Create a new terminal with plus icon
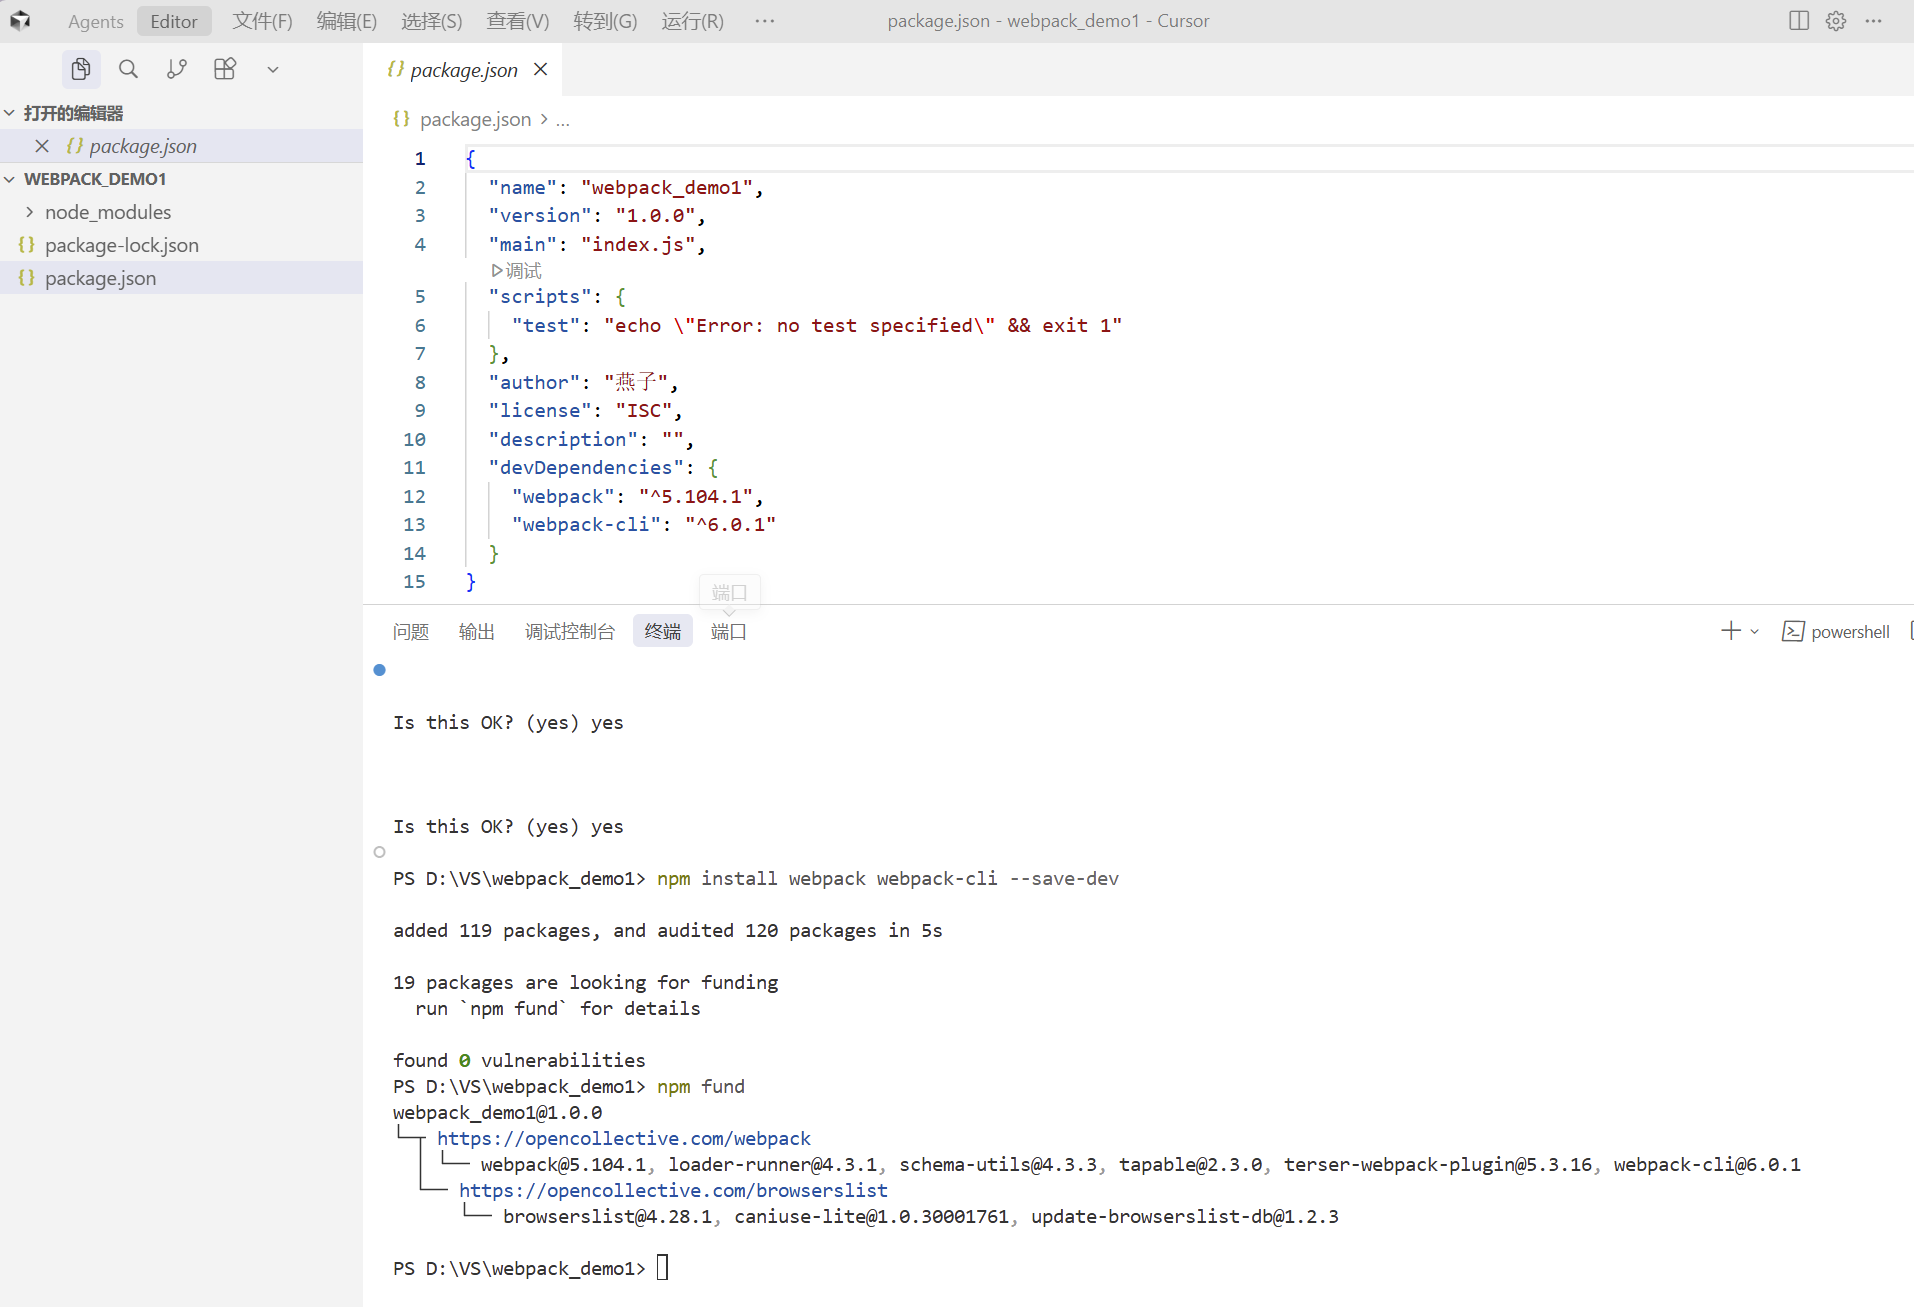The width and height of the screenshot is (1914, 1307). [x=1731, y=631]
